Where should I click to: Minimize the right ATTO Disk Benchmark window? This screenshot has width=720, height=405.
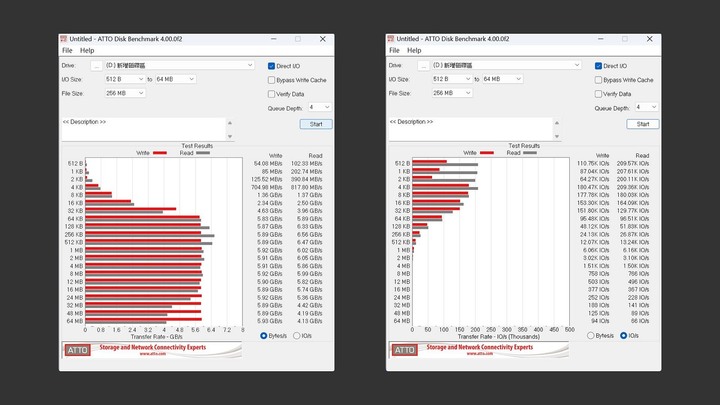coord(601,39)
